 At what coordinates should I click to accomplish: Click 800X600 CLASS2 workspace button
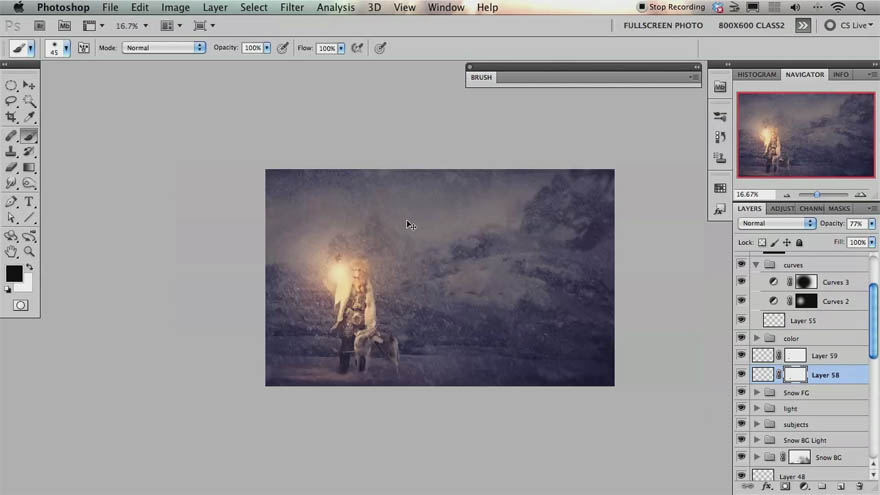pyautogui.click(x=751, y=25)
